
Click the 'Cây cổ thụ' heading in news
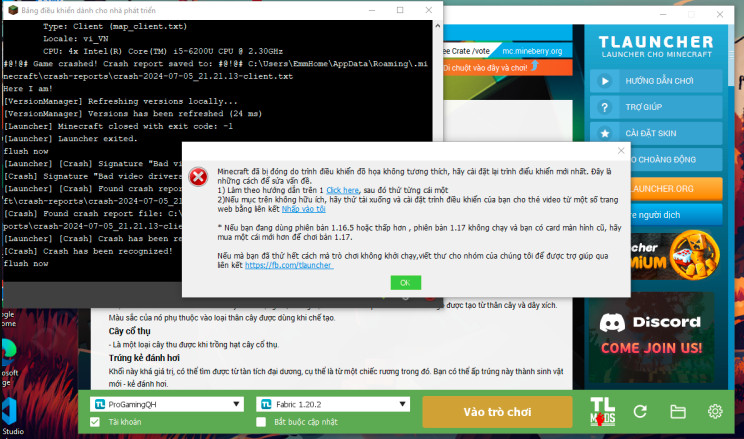[x=130, y=331]
